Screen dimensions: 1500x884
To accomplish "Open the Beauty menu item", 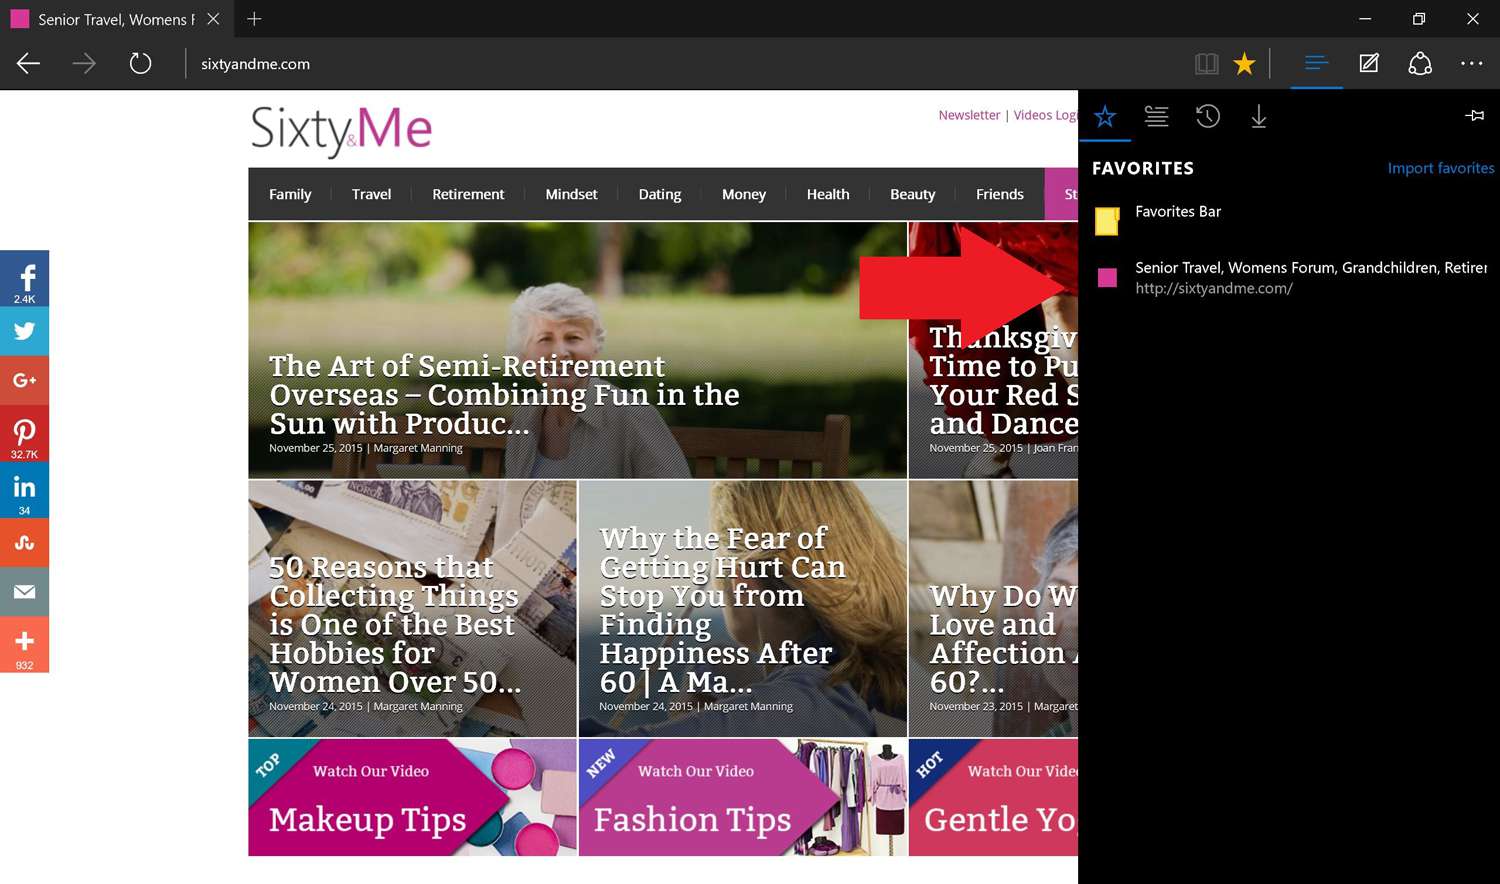I will point(913,194).
